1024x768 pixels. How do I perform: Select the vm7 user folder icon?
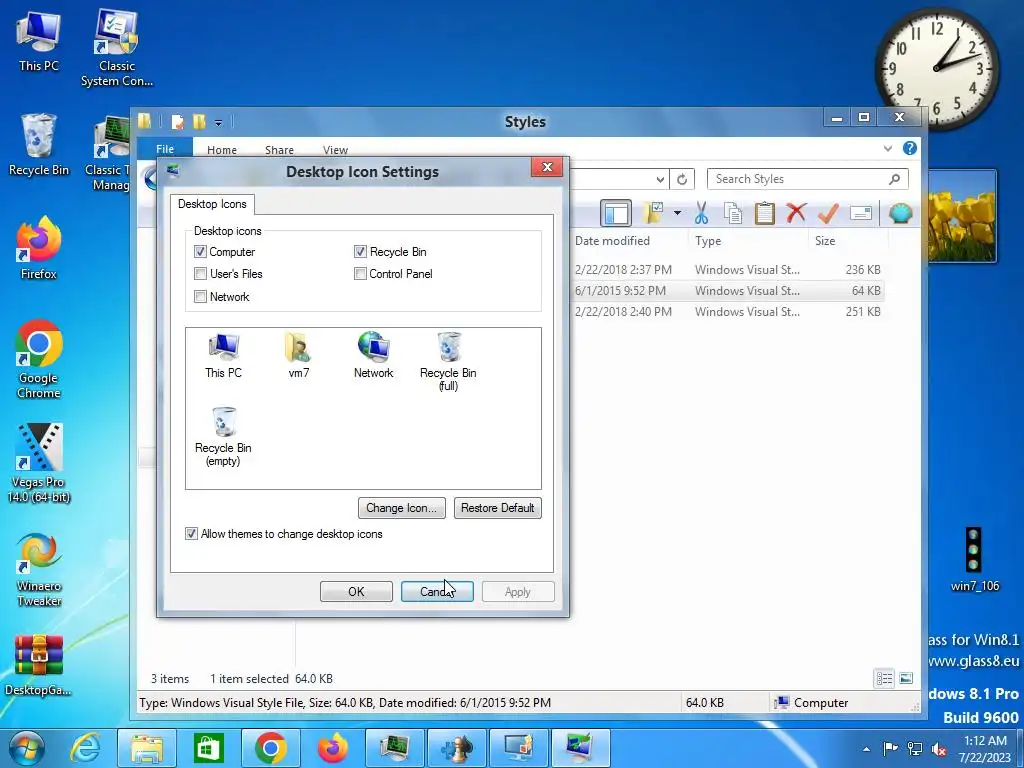coord(298,356)
